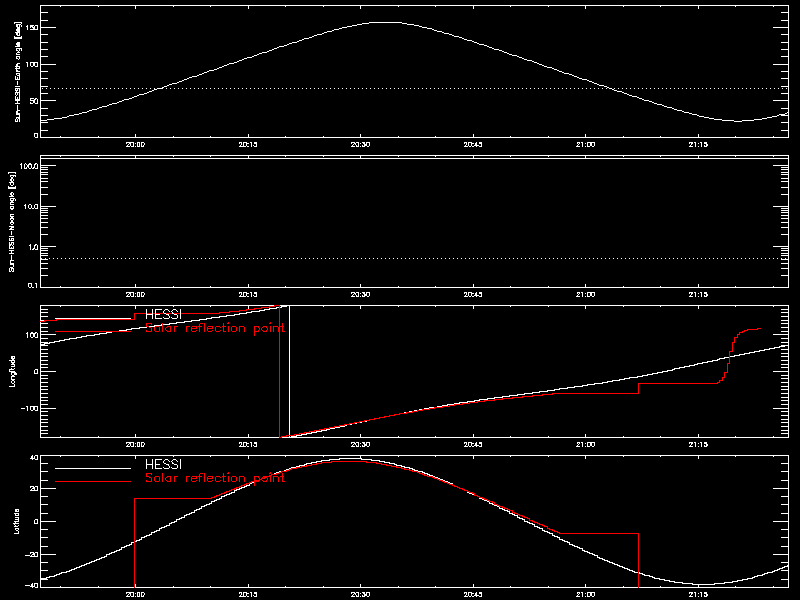
Task: Click the 150 tick in Earth angle panel
Action: point(32,28)
